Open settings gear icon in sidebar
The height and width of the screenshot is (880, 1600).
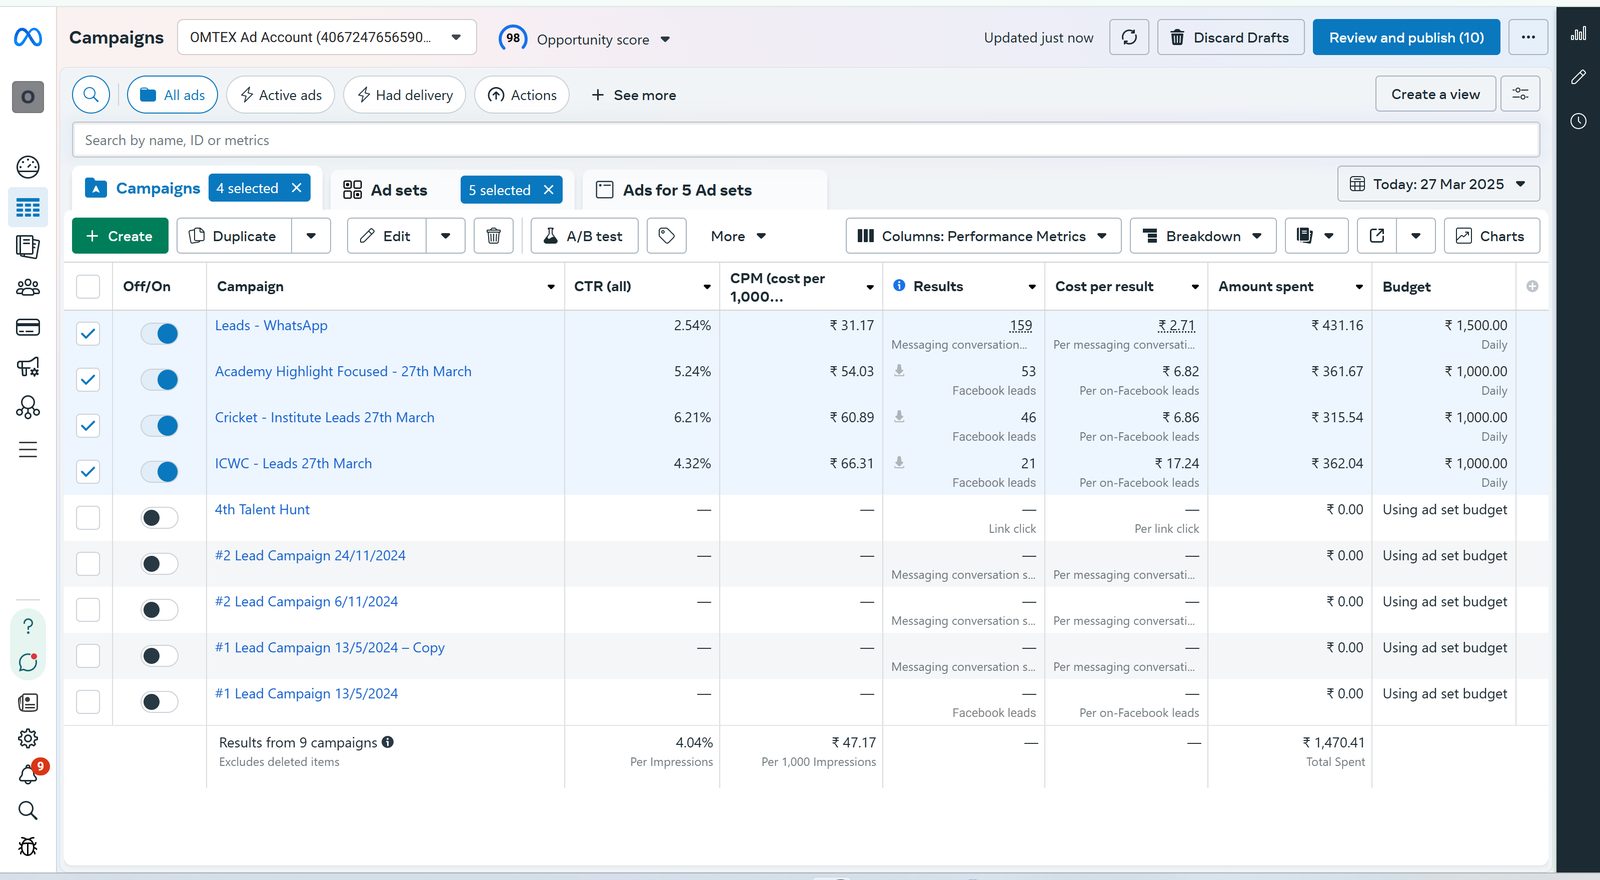coord(28,738)
